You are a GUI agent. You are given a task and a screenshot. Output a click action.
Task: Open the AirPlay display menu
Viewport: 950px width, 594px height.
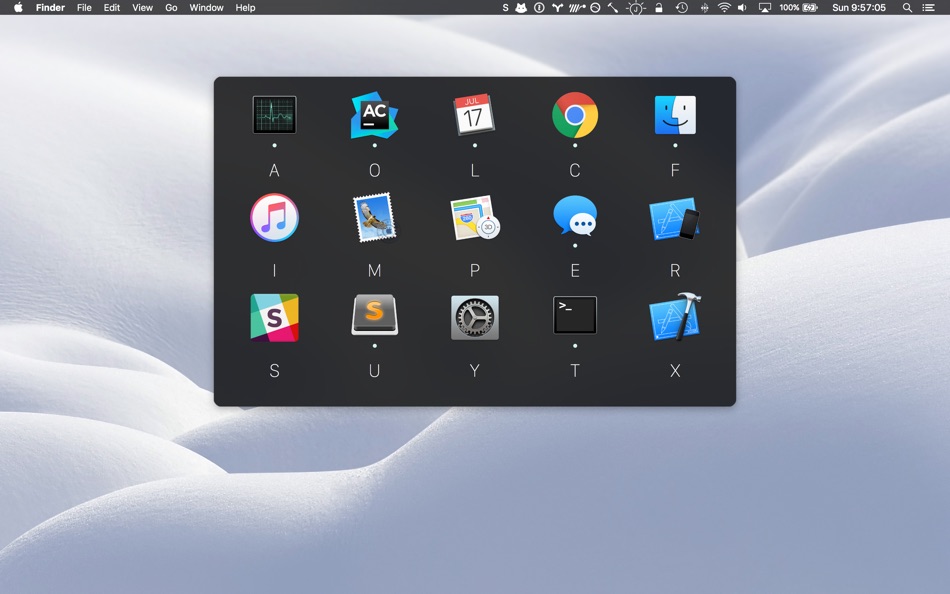765,7
